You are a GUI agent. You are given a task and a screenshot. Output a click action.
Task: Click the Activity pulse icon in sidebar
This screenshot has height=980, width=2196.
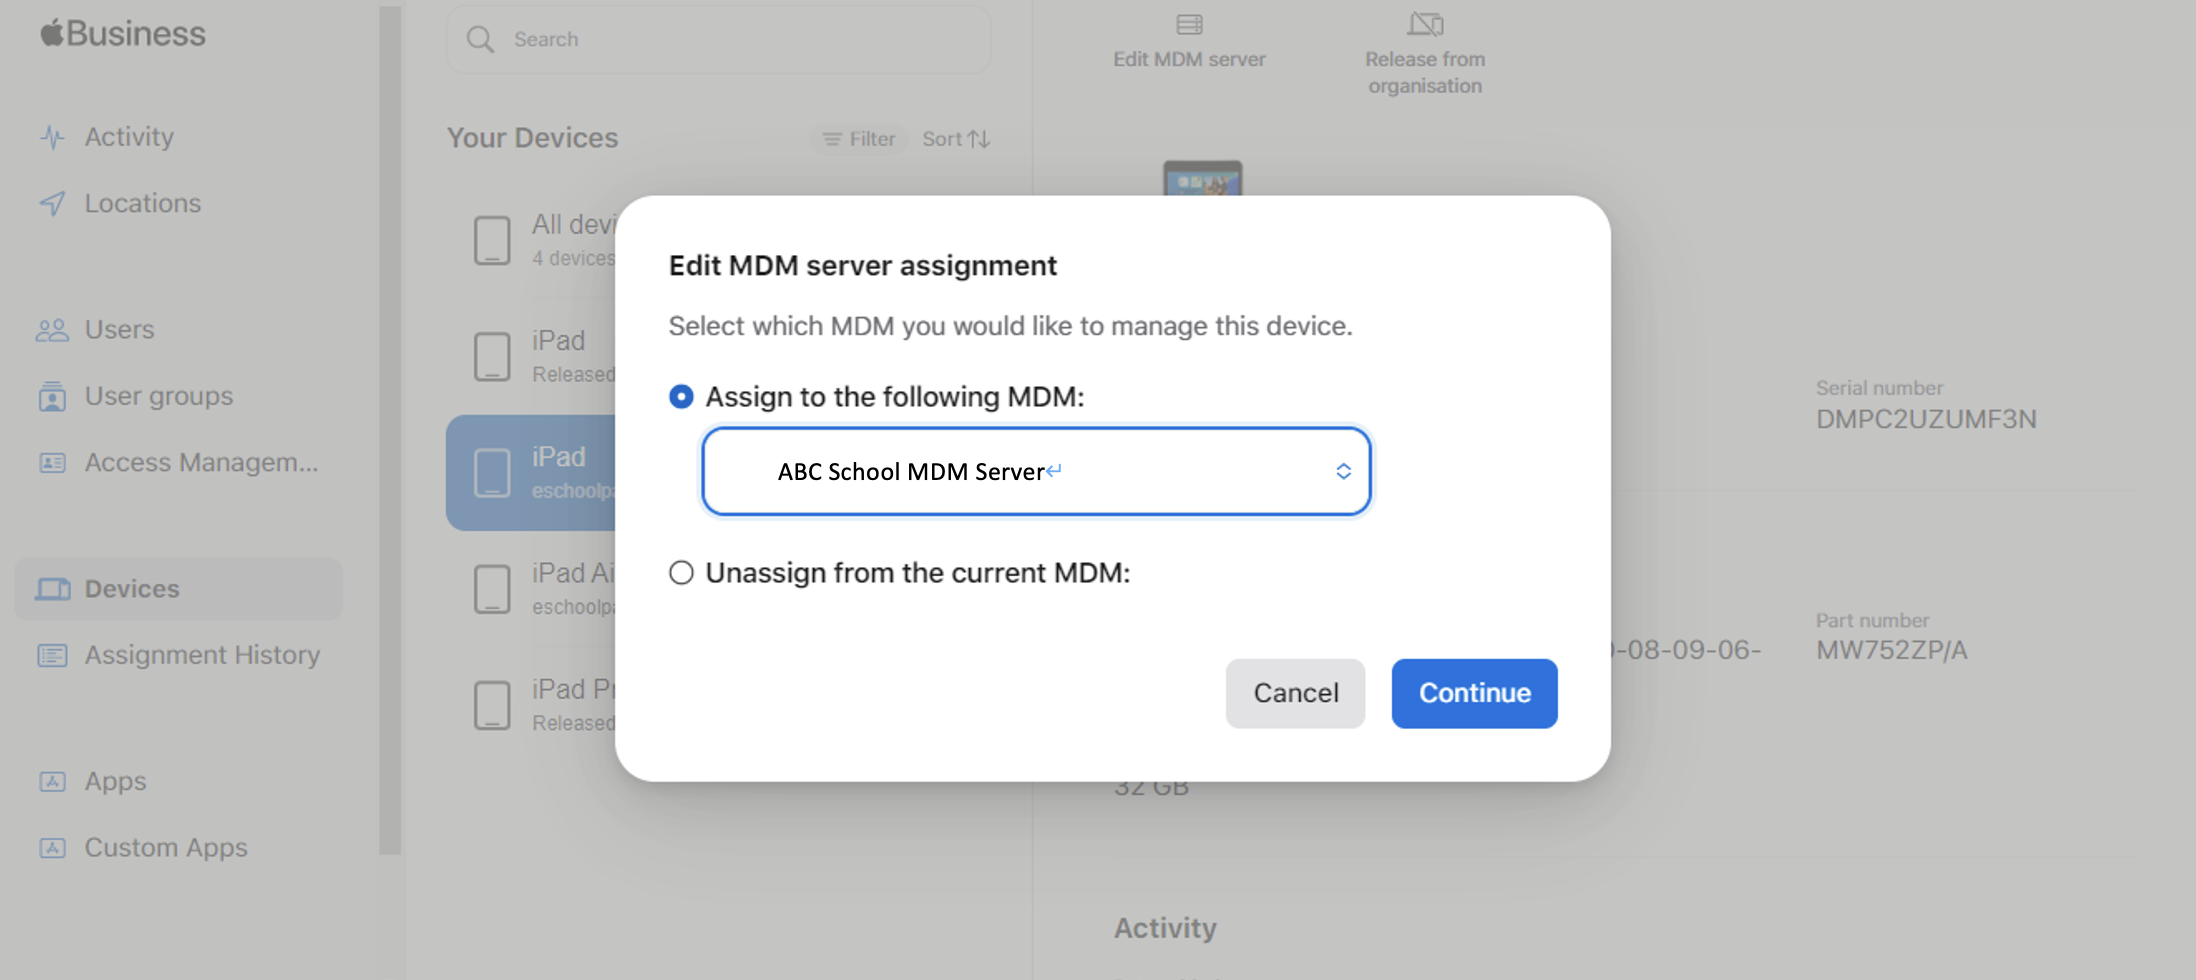[52, 137]
